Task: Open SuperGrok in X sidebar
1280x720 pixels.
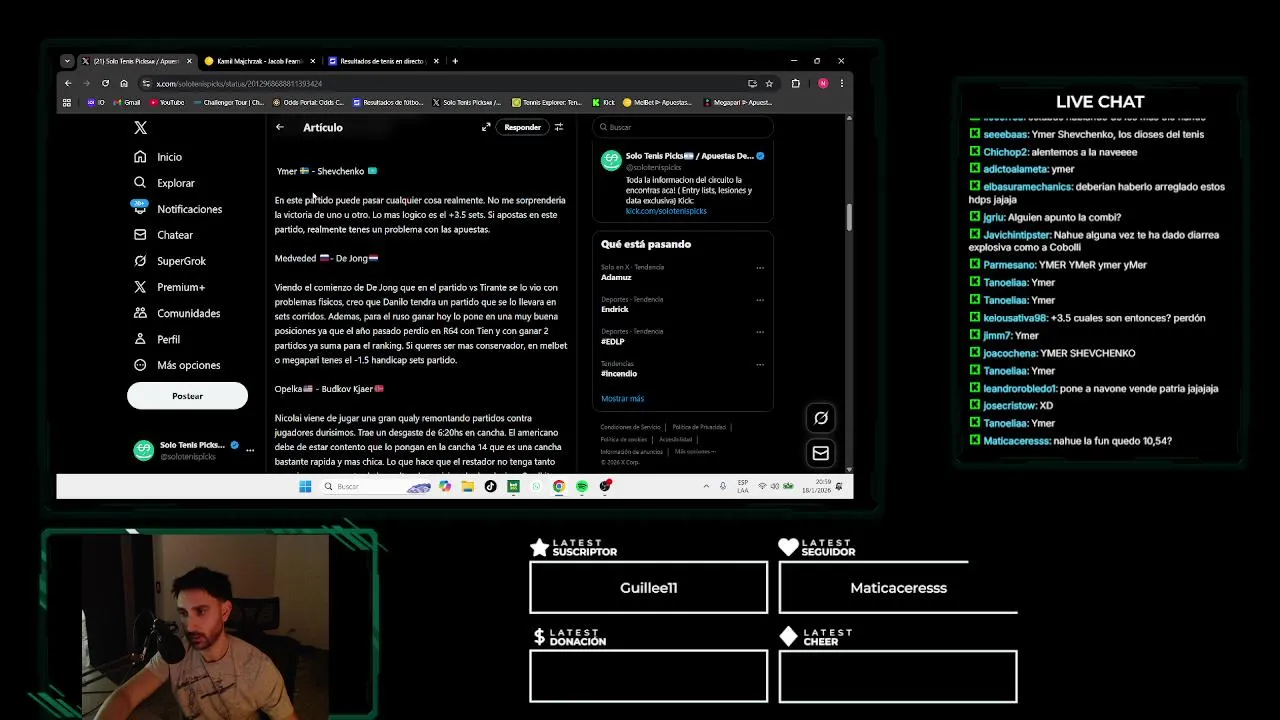Action: click(170, 261)
